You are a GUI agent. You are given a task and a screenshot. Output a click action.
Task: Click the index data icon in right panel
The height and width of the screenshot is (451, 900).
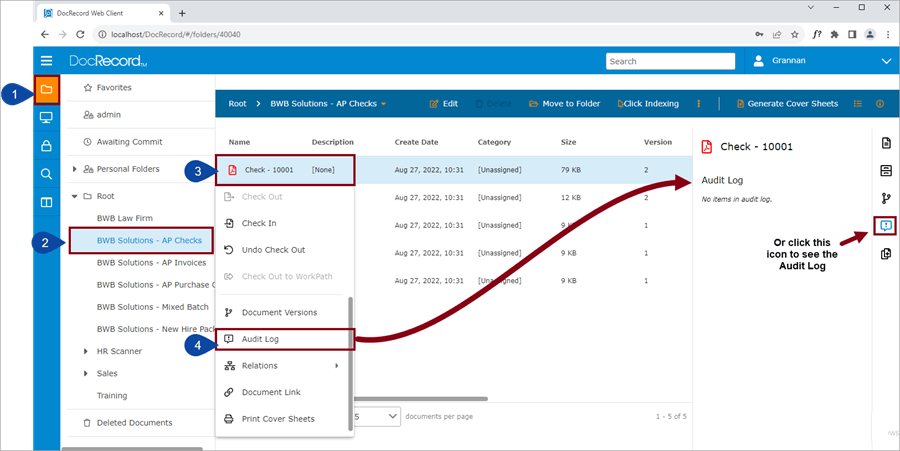(886, 170)
